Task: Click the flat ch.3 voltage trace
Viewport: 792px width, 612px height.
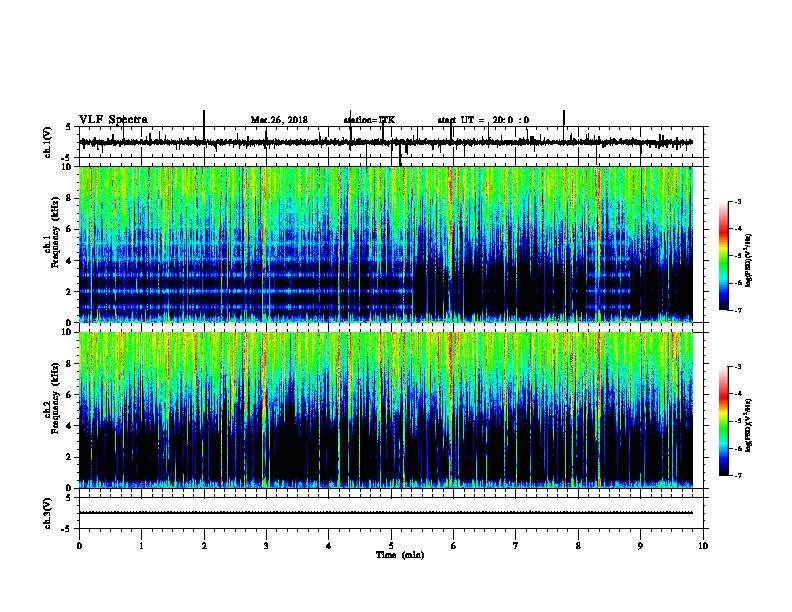Action: pos(386,513)
